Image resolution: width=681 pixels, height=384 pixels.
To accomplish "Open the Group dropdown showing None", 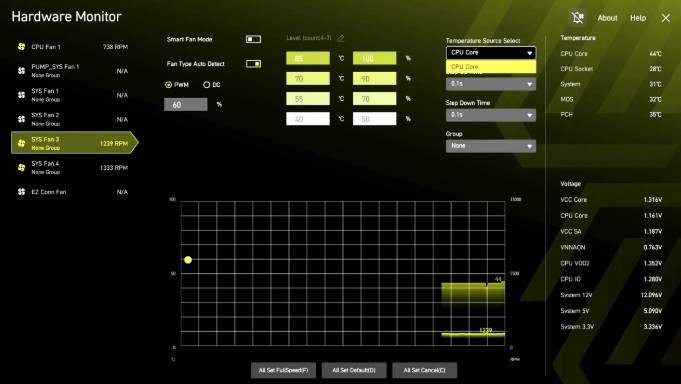I will tap(491, 146).
